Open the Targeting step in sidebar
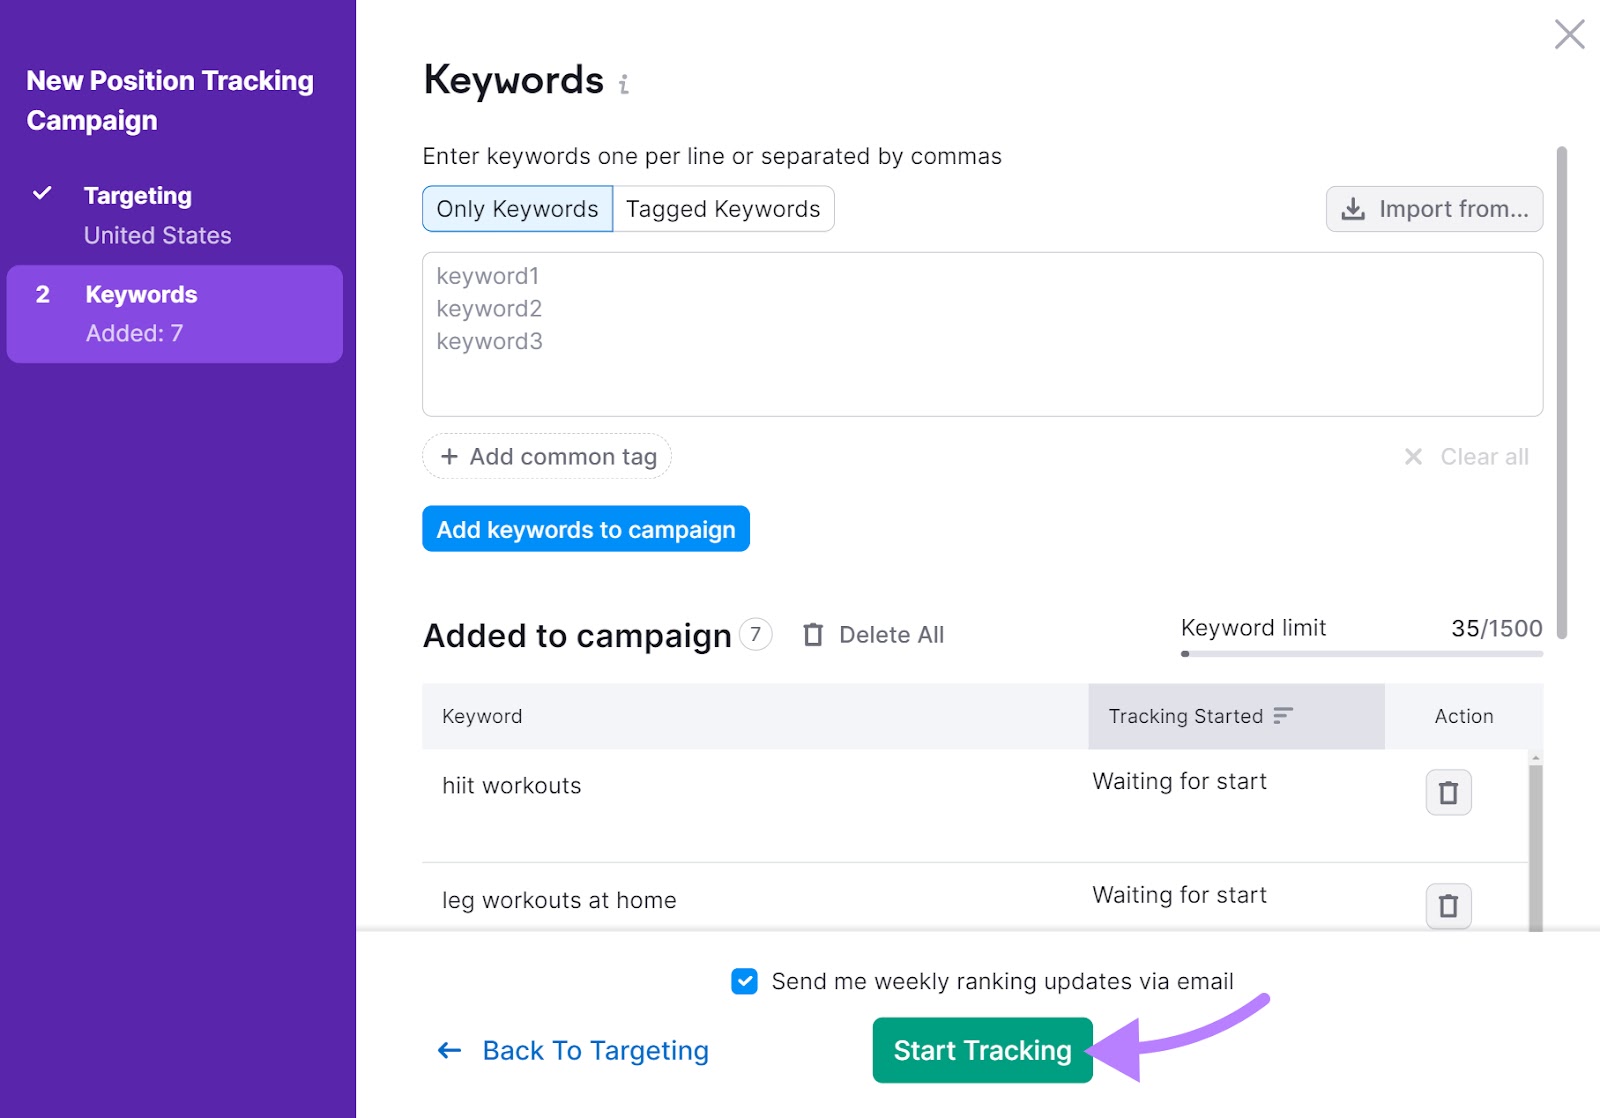The width and height of the screenshot is (1600, 1118). [x=138, y=196]
